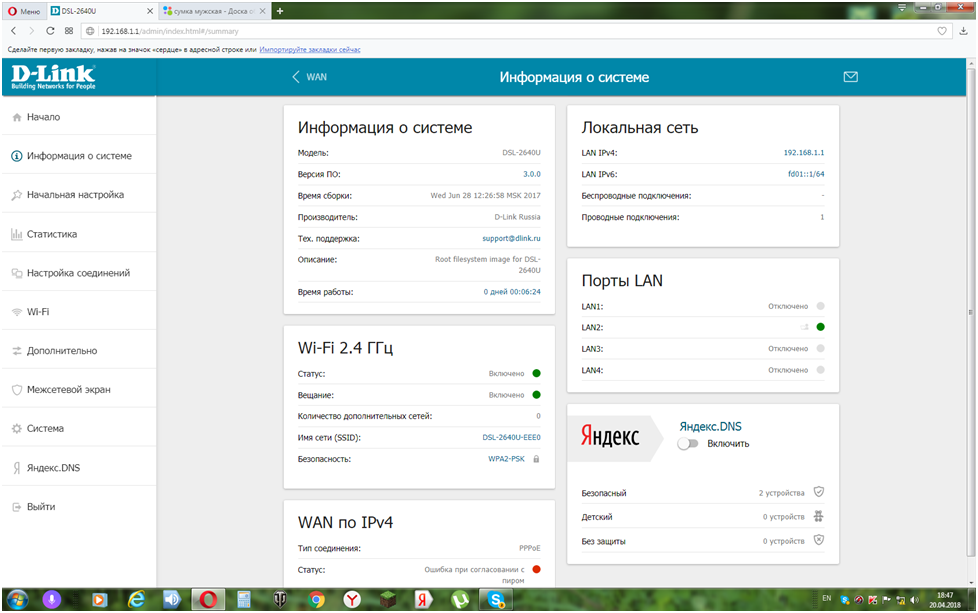Open Межсетевой экран sidebar item
This screenshot has width=978, height=613.
68,390
